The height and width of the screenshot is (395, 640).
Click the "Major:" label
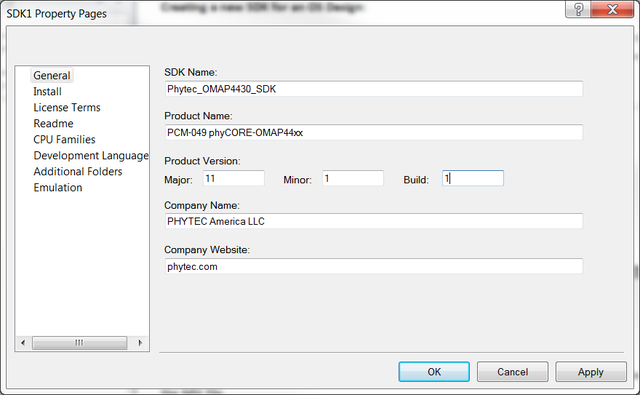pyautogui.click(x=178, y=180)
